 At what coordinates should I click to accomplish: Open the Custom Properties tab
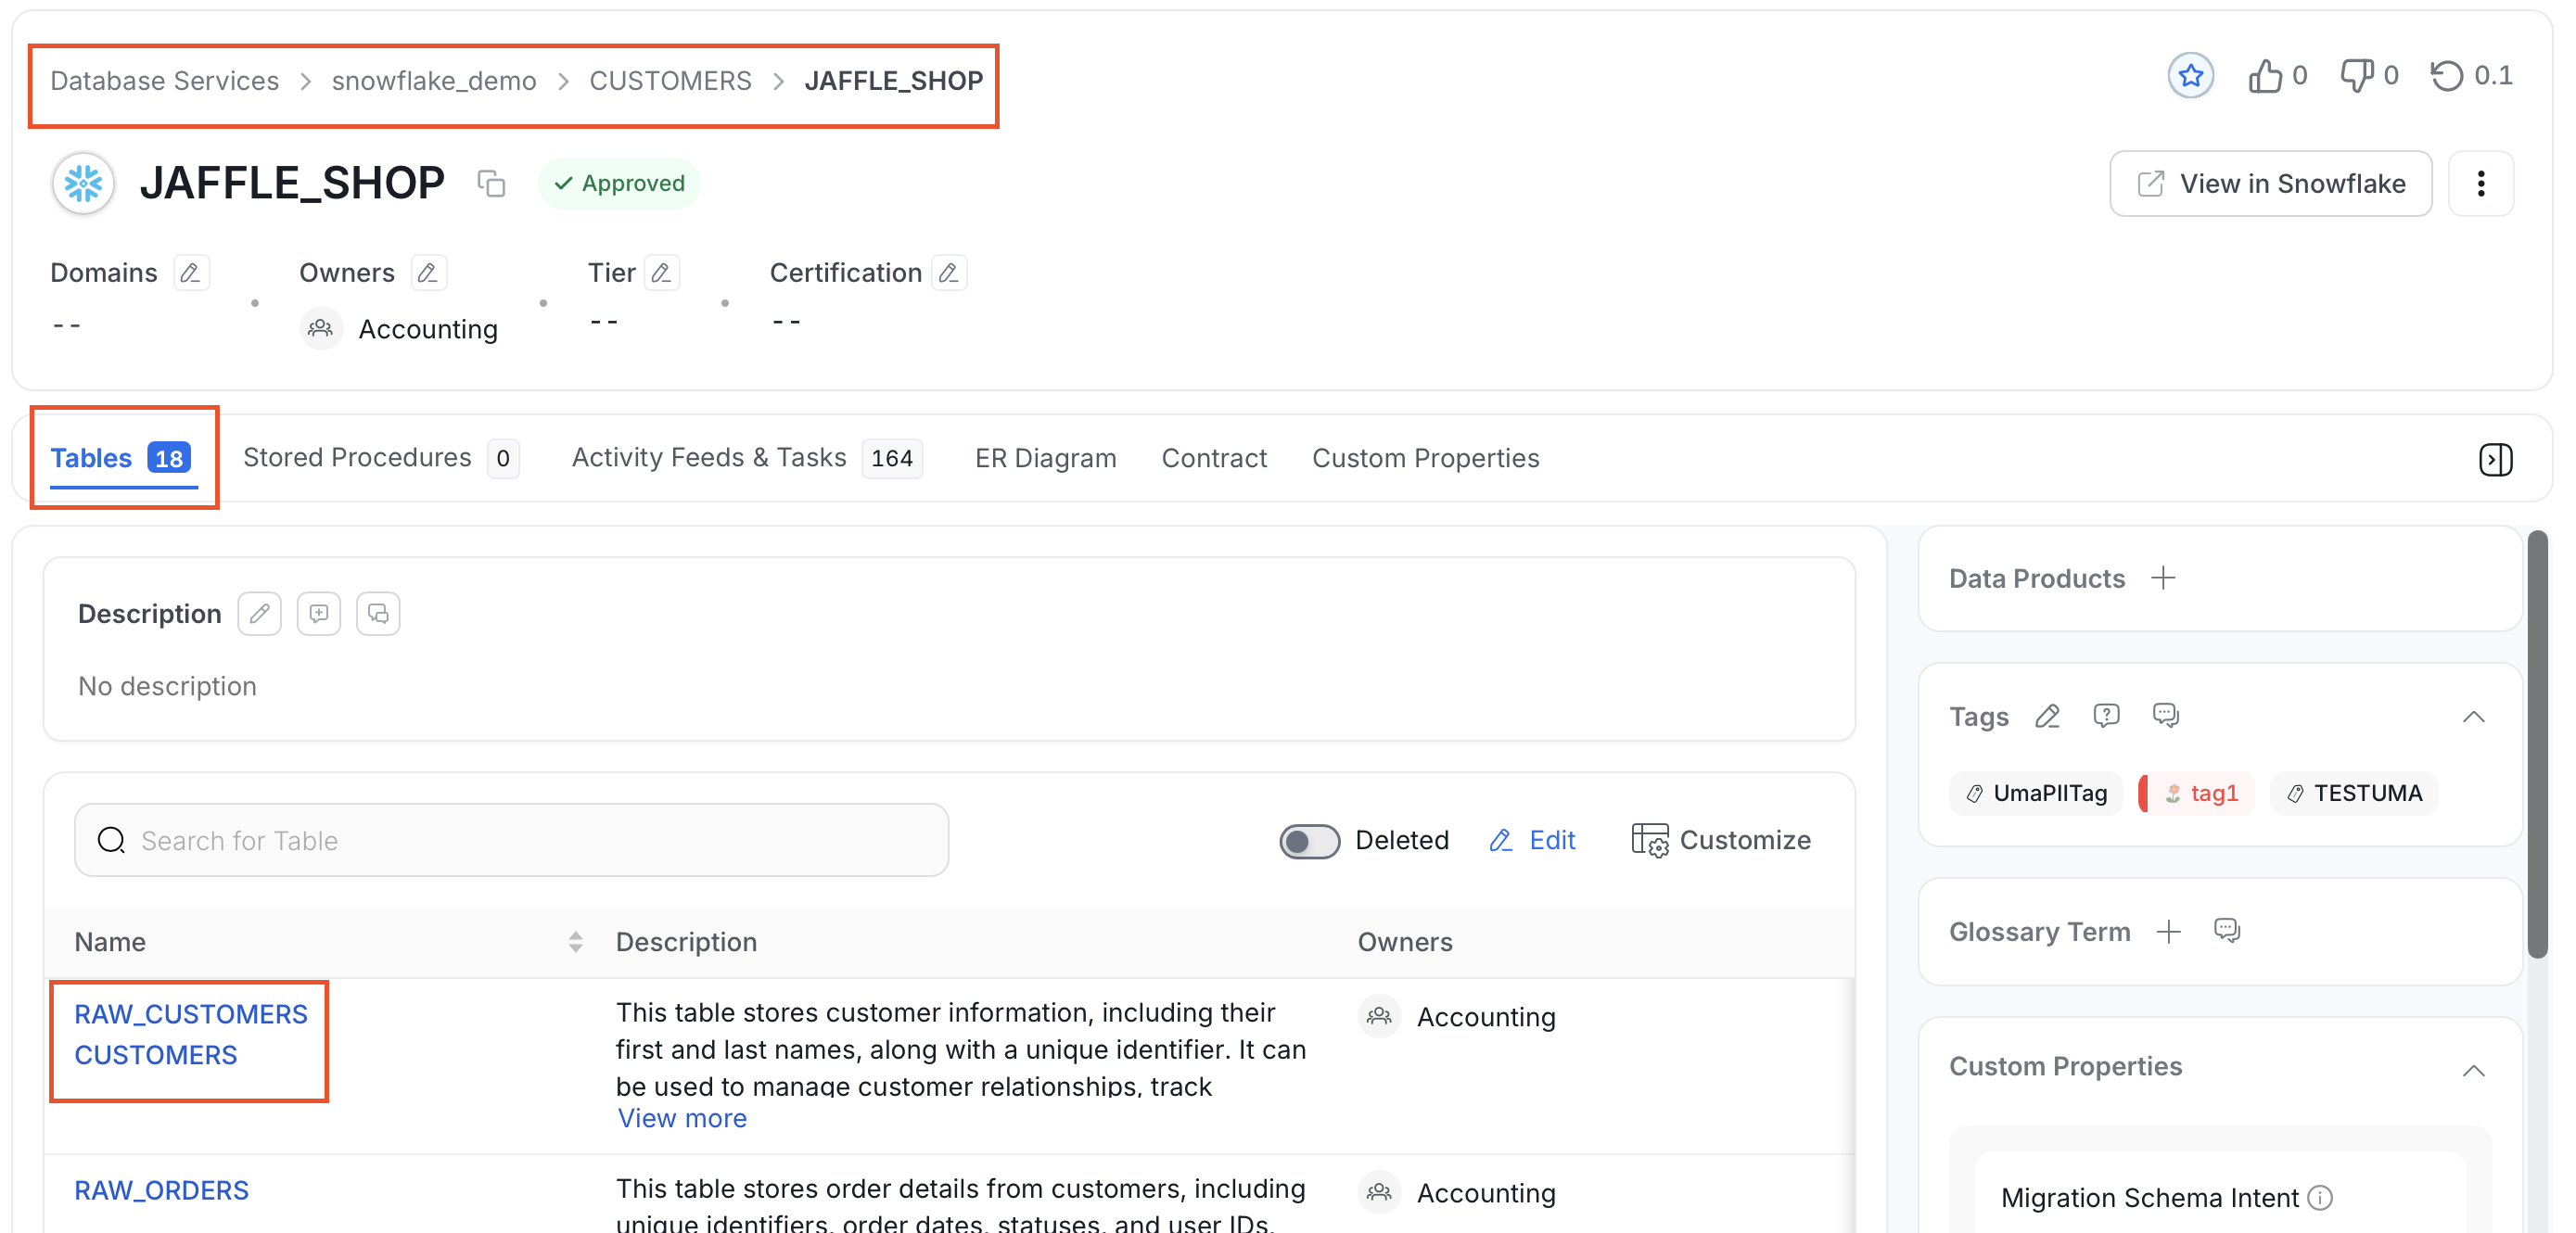coord(1425,458)
